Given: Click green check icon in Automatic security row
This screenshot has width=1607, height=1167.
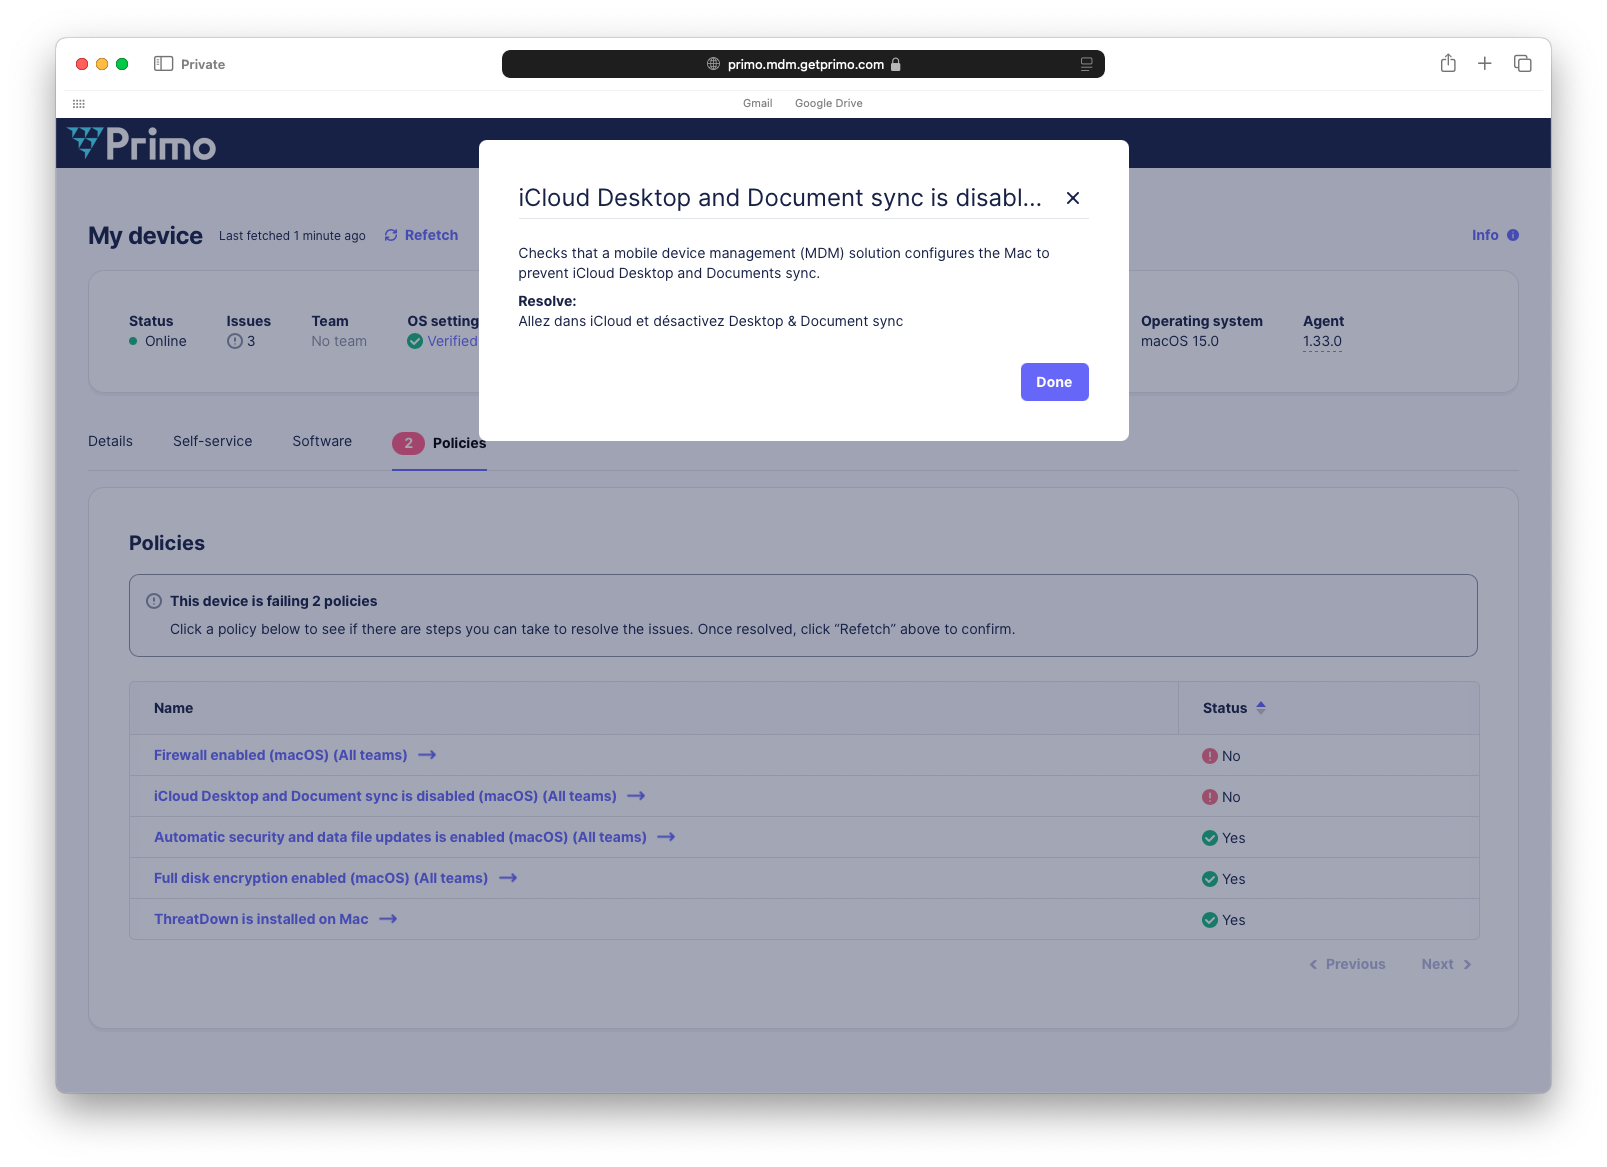Looking at the screenshot, I should pos(1210,838).
